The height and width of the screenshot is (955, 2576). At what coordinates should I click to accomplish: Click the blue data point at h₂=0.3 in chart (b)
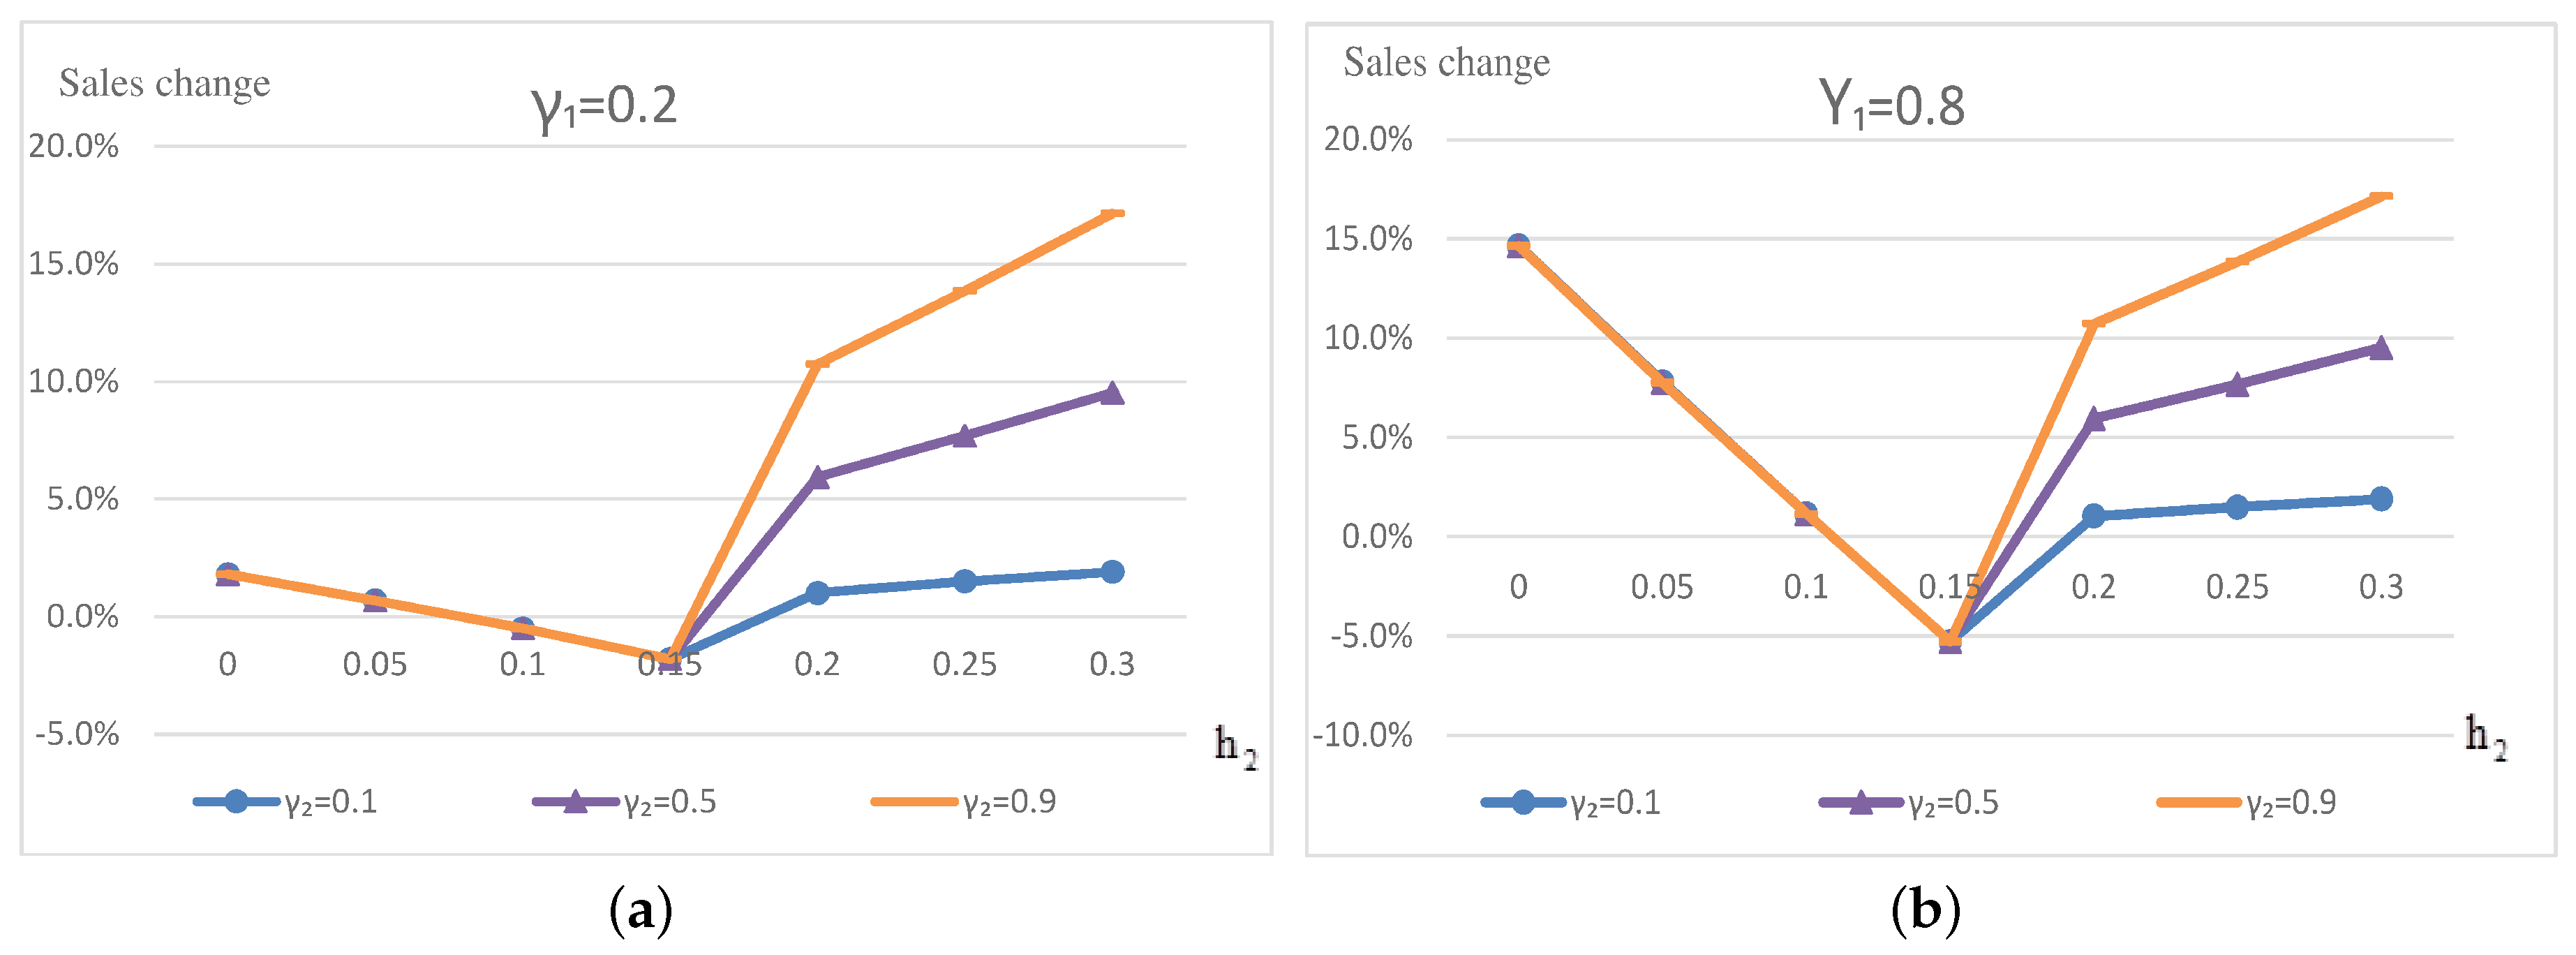(x=2380, y=499)
